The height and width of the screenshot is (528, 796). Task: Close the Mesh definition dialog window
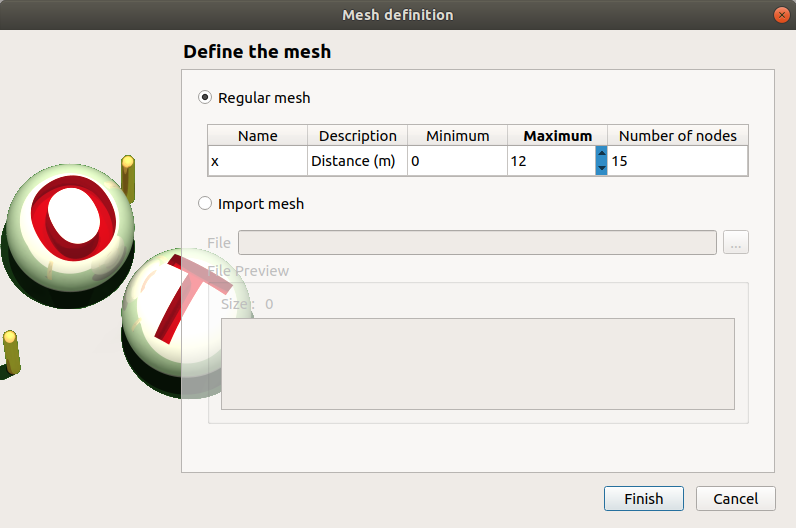(x=781, y=15)
